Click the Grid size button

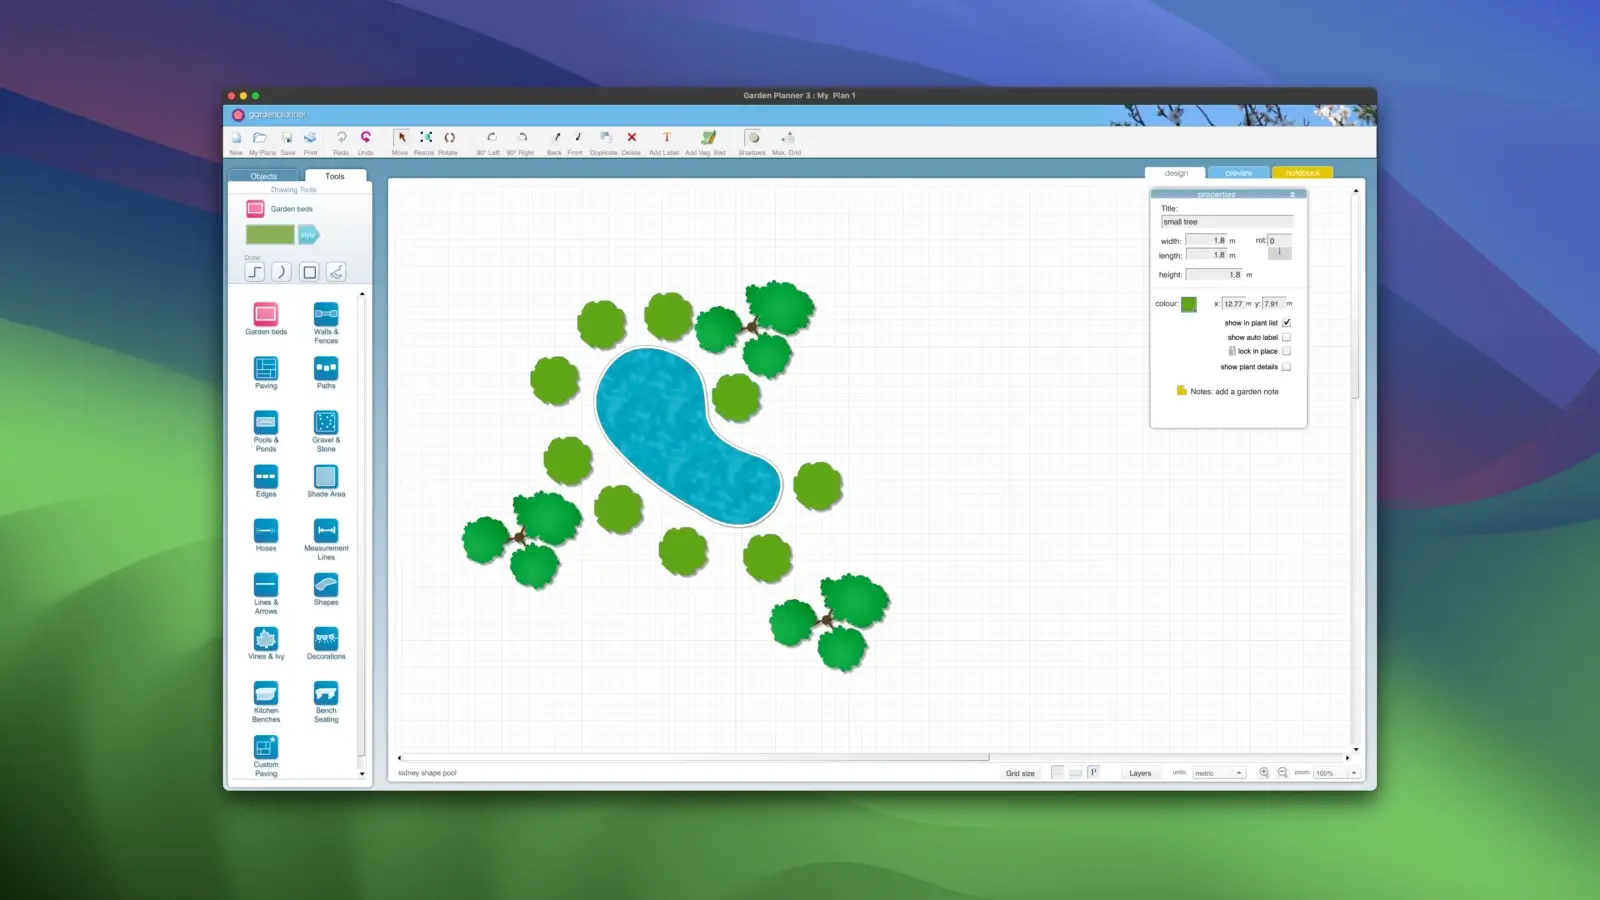pos(1020,773)
